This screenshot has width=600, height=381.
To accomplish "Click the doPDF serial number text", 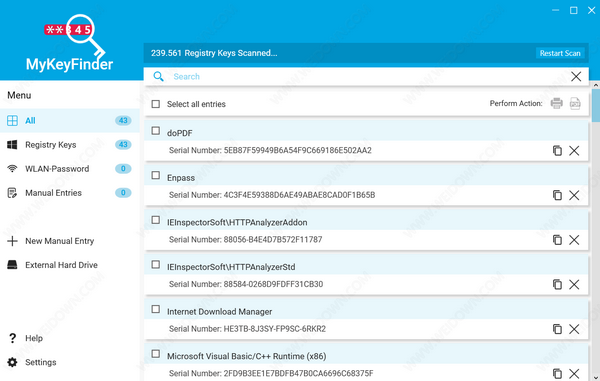I will (298, 150).
